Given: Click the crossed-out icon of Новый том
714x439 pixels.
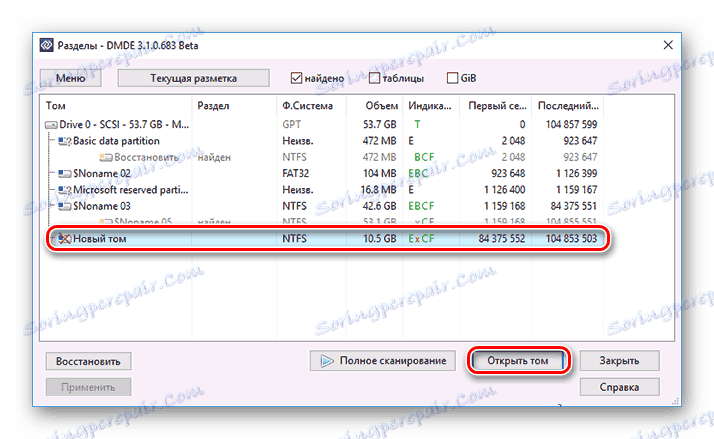Looking at the screenshot, I should click(x=64, y=239).
